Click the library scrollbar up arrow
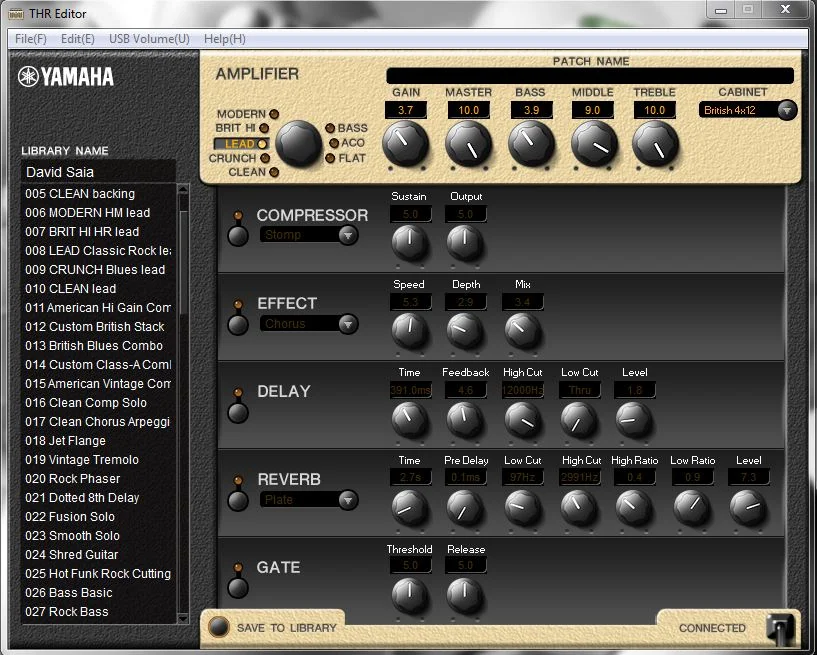 183,190
